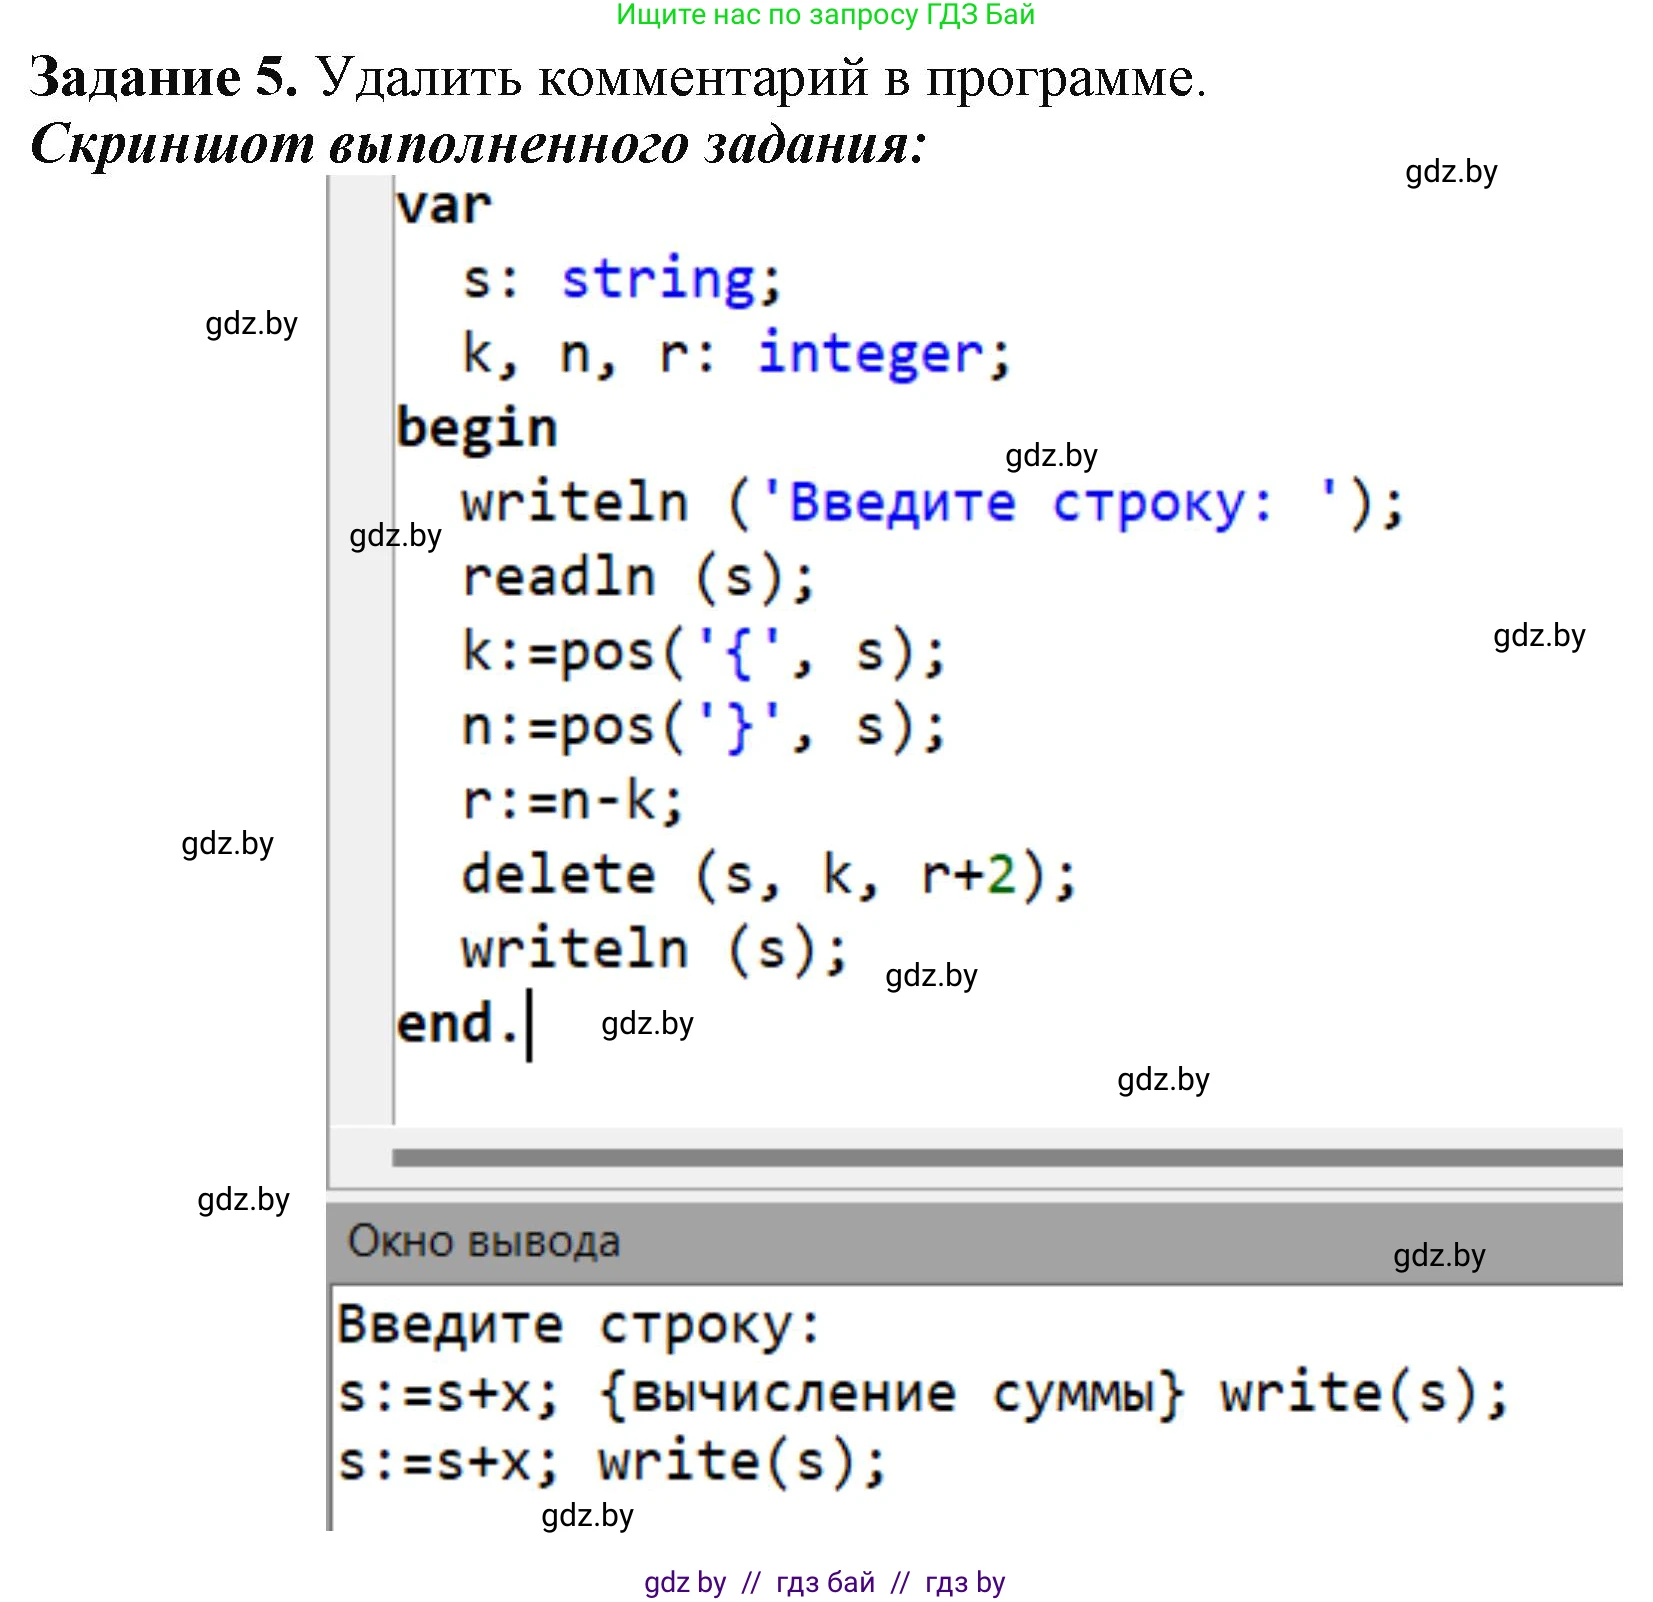Click the line 'k:=pos('{', s);'
The height and width of the screenshot is (1602, 1653).
pos(703,652)
